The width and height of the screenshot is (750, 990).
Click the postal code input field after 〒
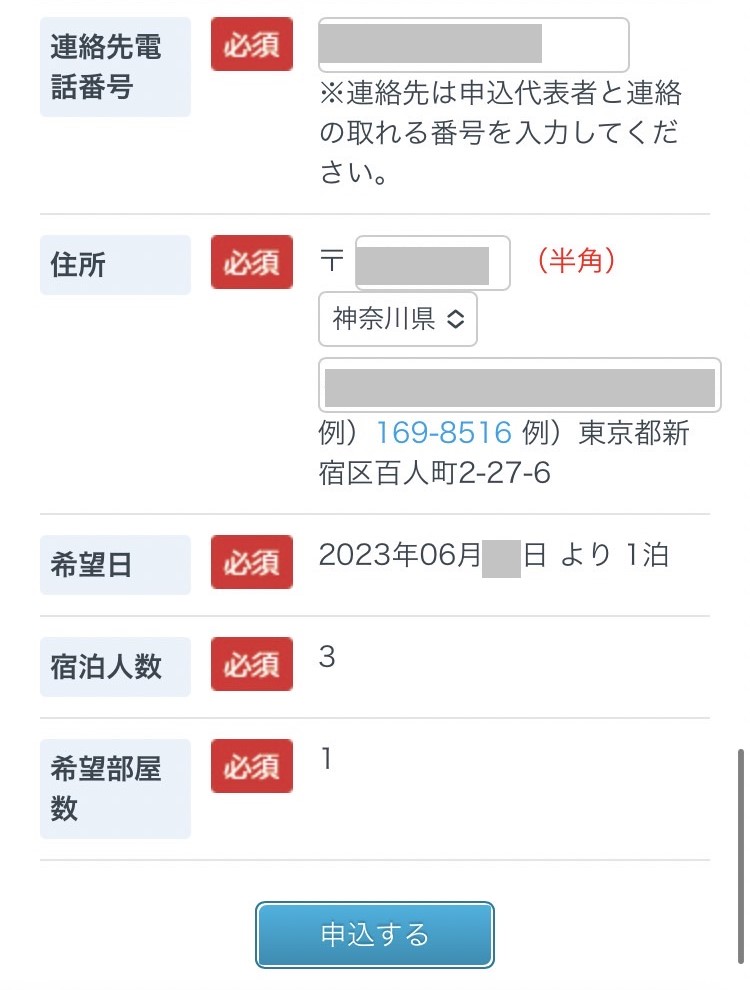click(432, 263)
